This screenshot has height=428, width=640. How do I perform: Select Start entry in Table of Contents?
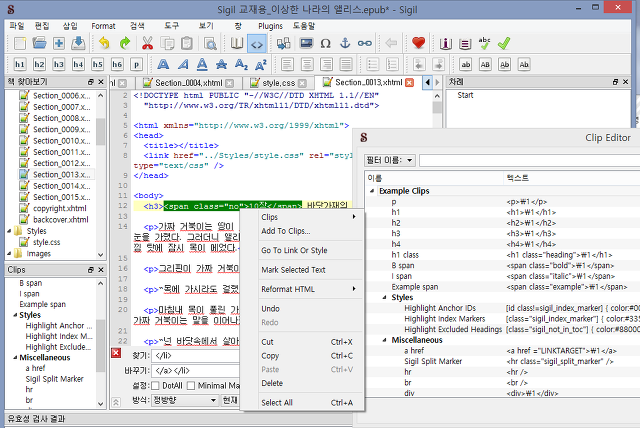pyautogui.click(x=465, y=95)
